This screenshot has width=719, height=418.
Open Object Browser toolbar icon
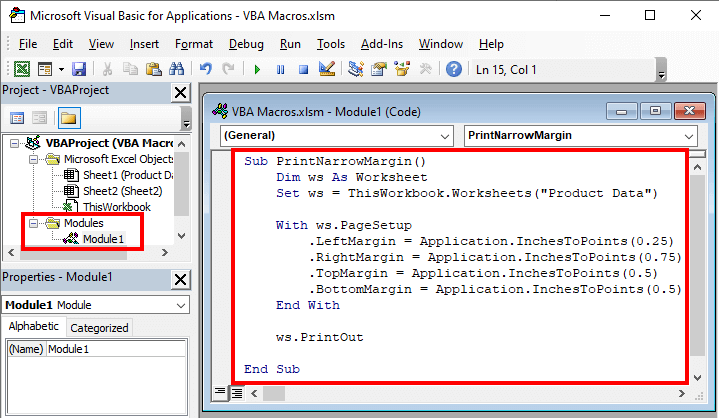click(402, 69)
